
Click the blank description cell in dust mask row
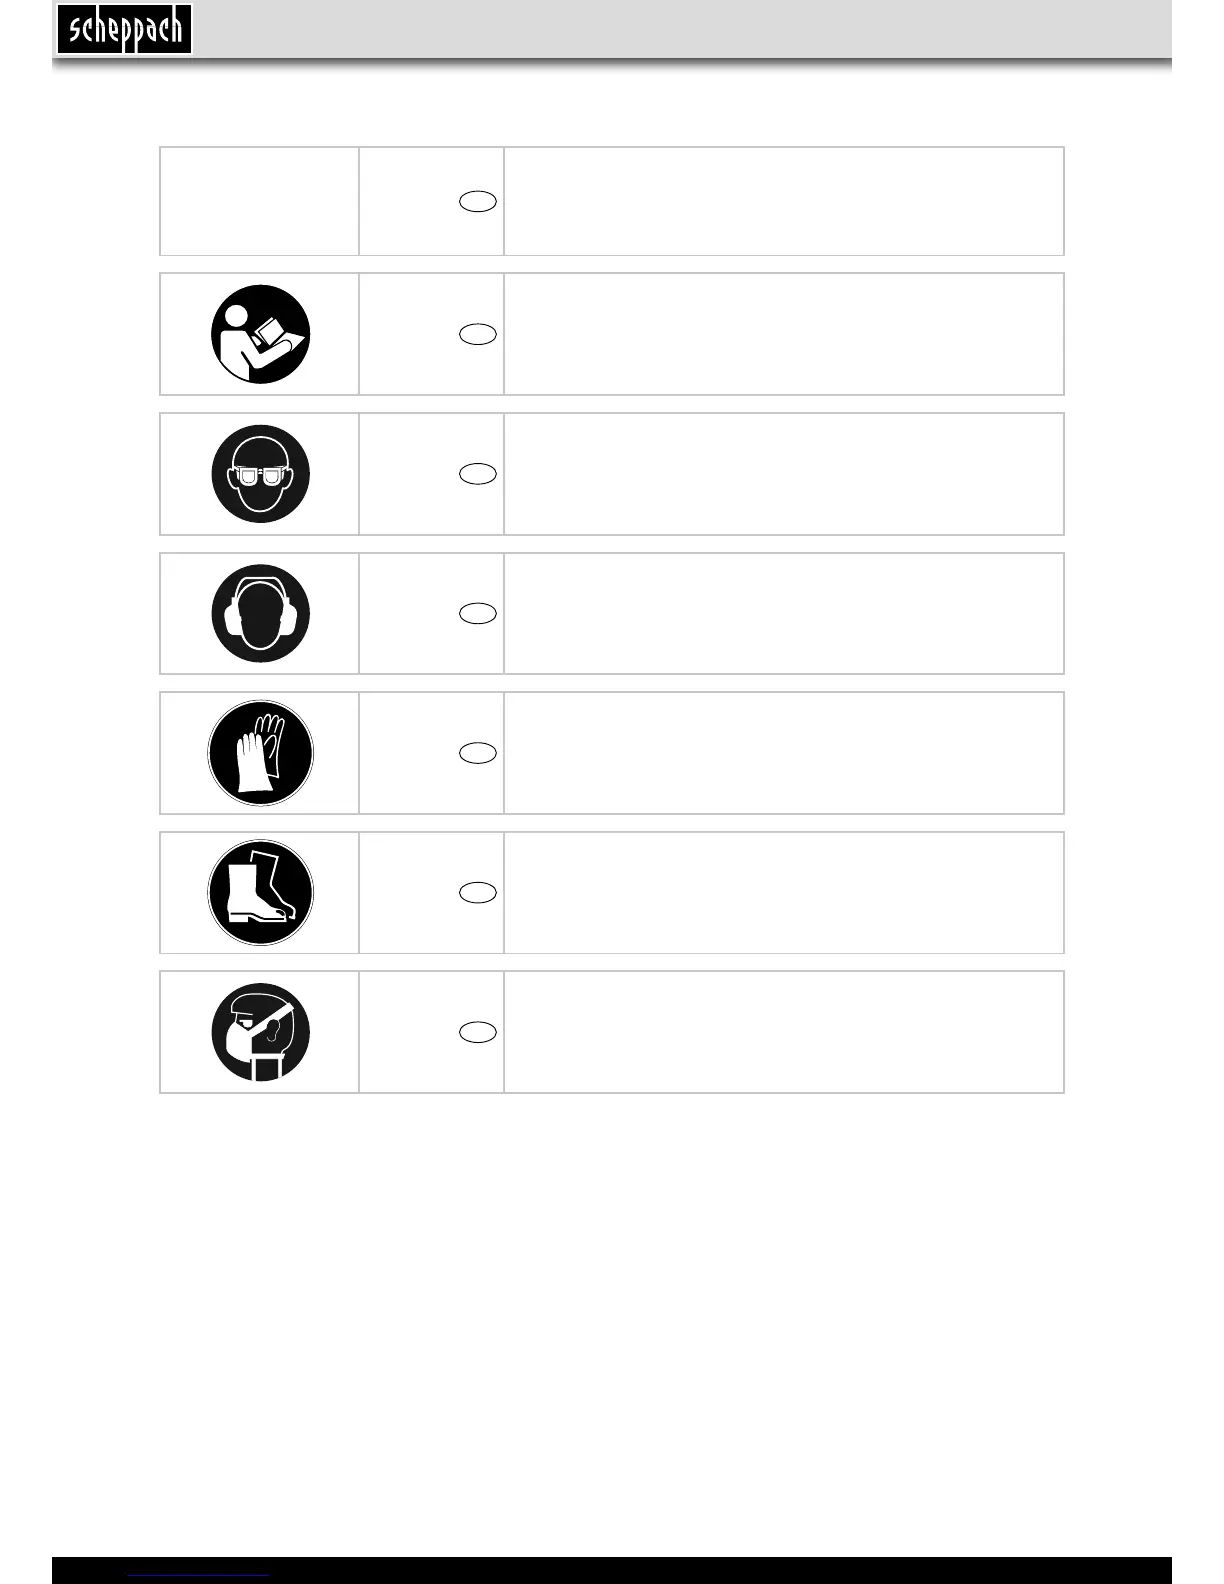784,1032
